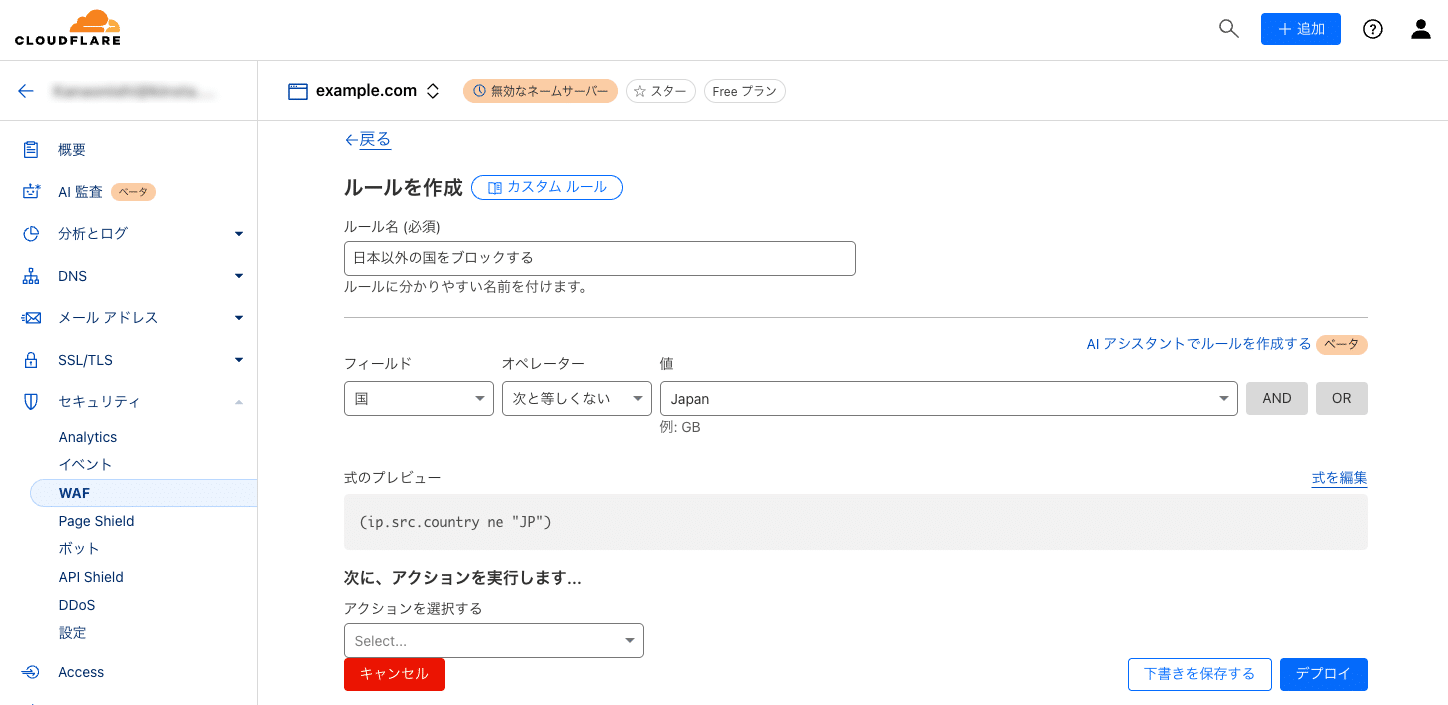This screenshot has width=1448, height=705.
Task: Select the DNS sidebar icon
Action: [30, 275]
